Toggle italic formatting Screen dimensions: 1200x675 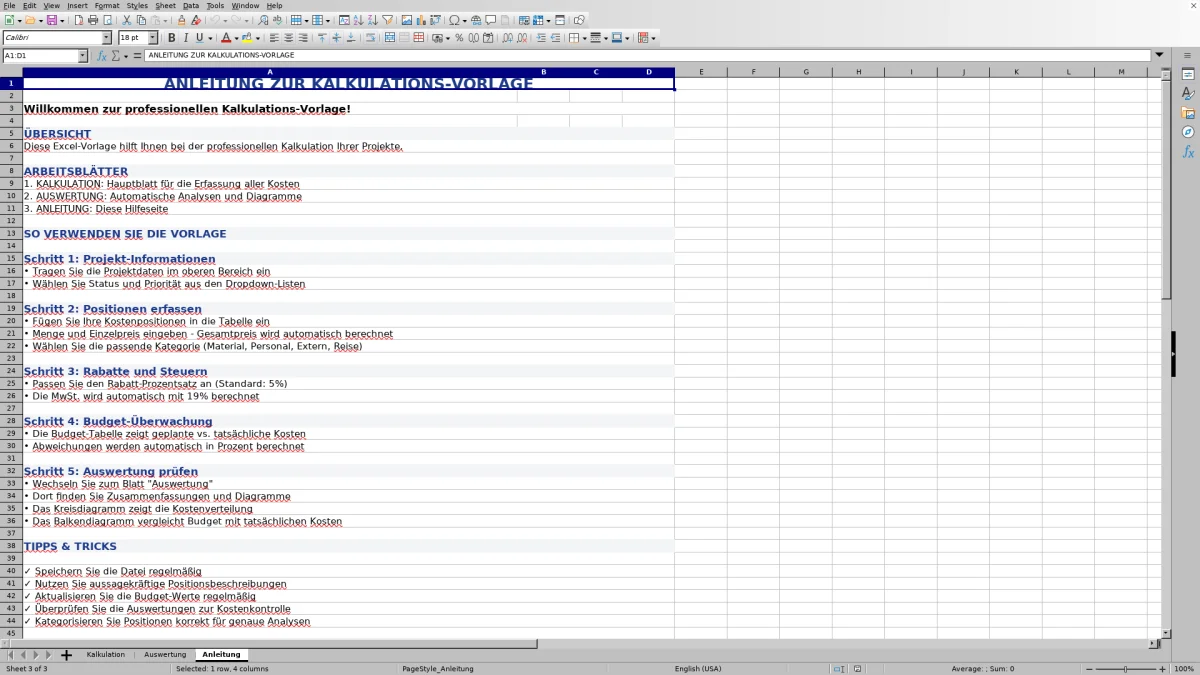point(186,37)
